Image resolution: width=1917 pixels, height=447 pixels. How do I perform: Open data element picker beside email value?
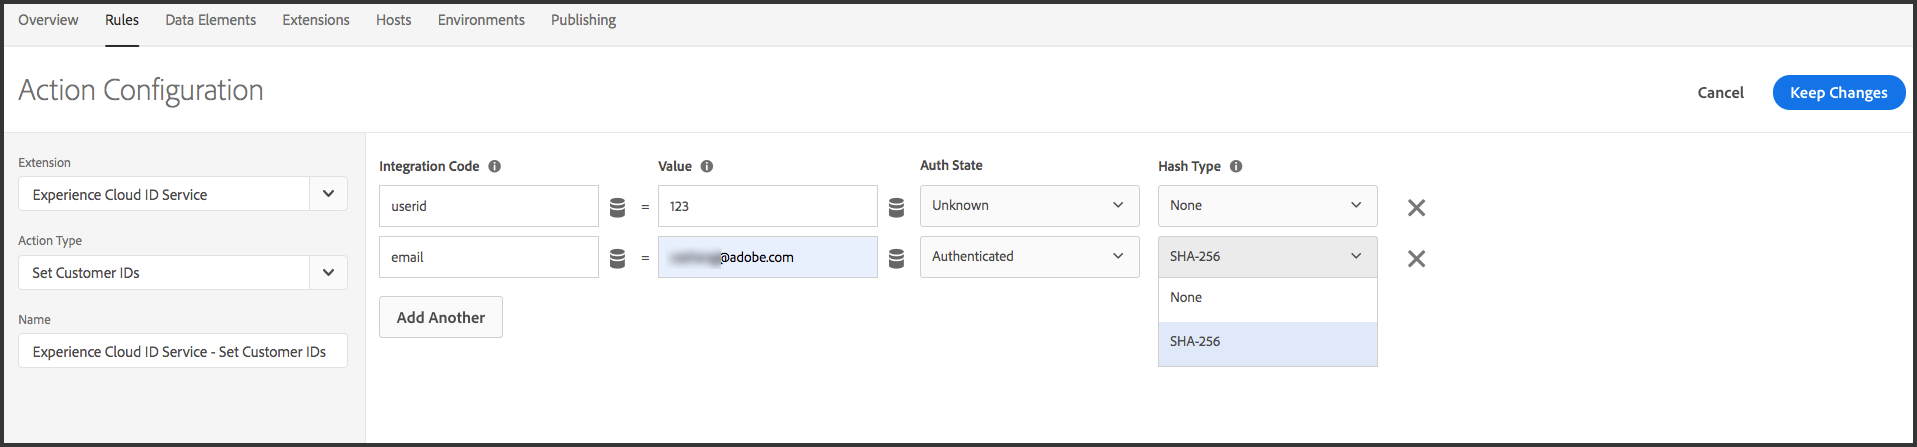(x=896, y=258)
